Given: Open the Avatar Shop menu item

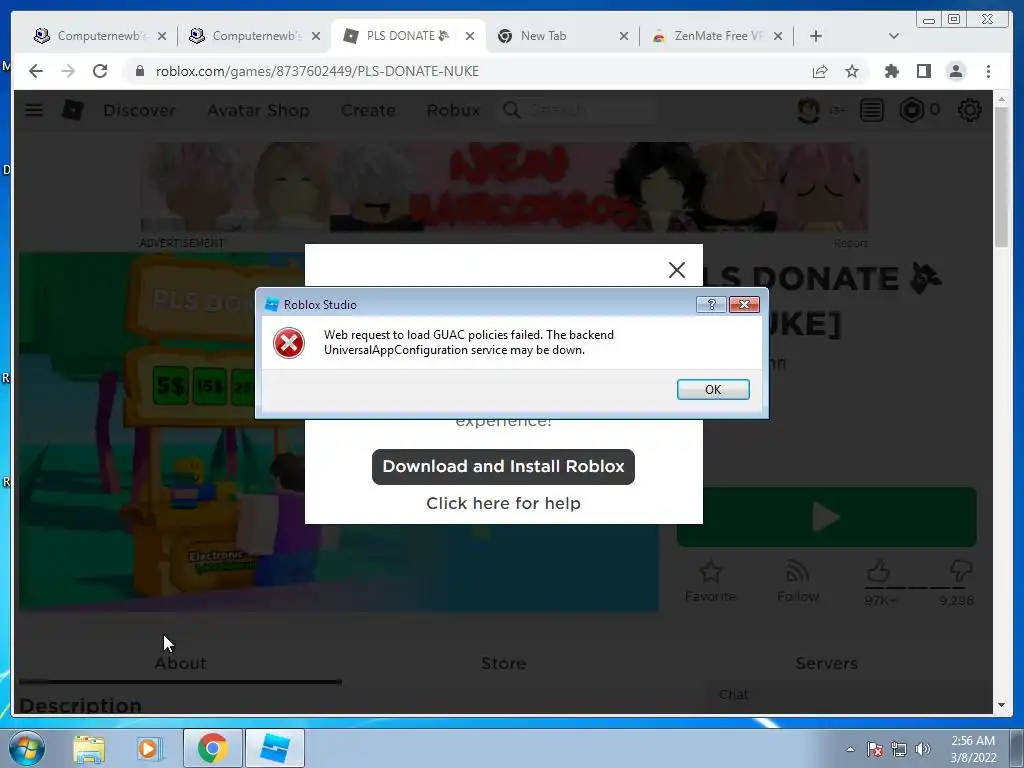Looking at the screenshot, I should [x=258, y=110].
